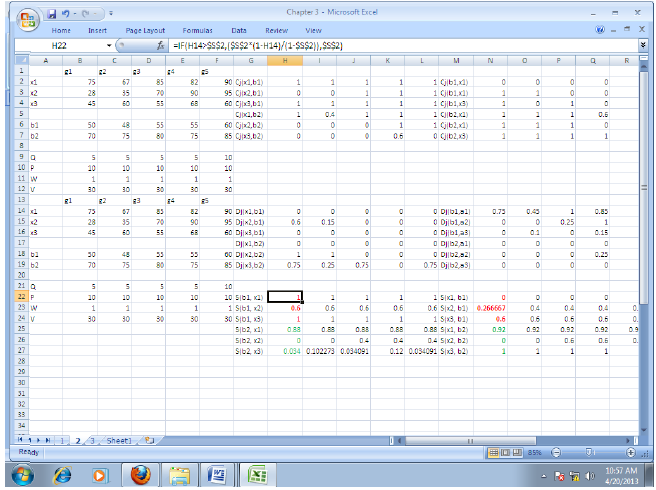The image size is (656, 490).
Task: Select cell H22 in the spreadsheet
Action: [x=285, y=298]
